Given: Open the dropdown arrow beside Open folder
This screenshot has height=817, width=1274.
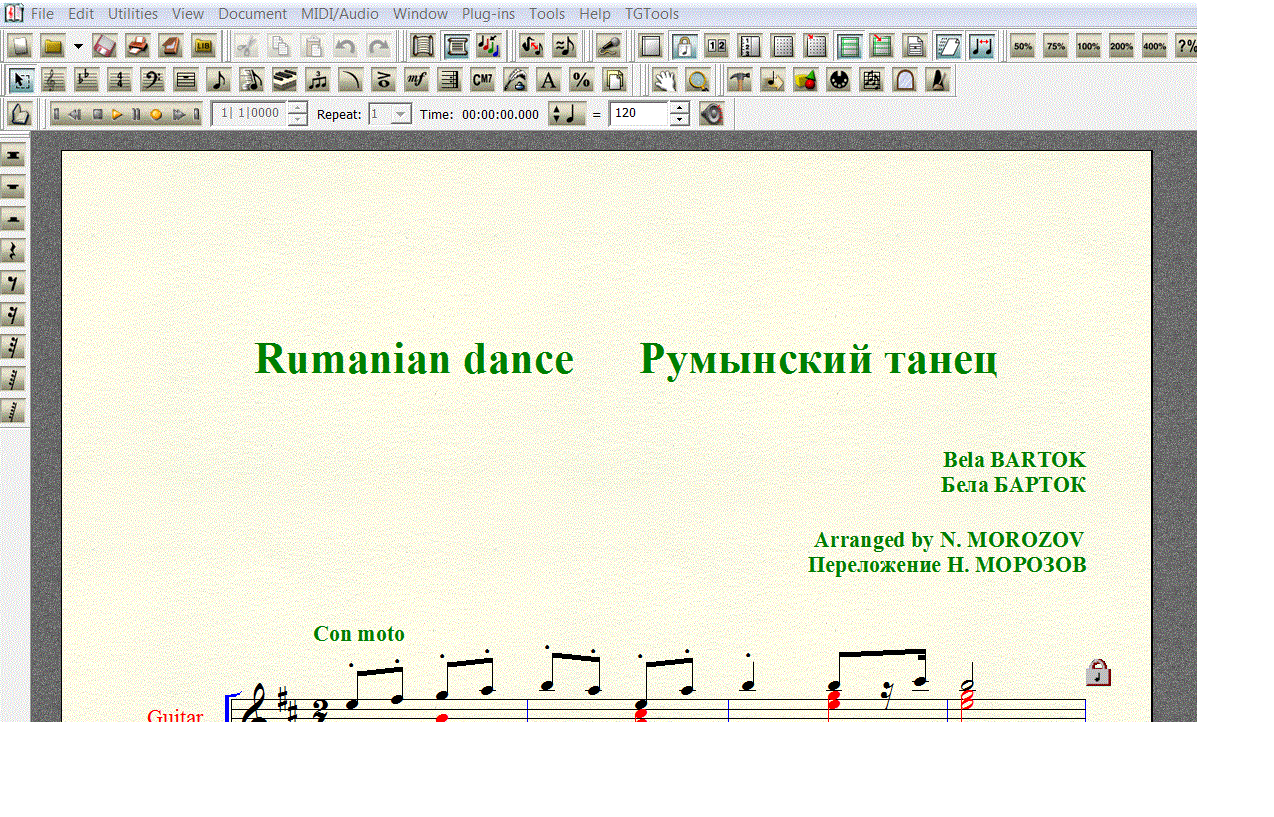Looking at the screenshot, I should (x=78, y=46).
